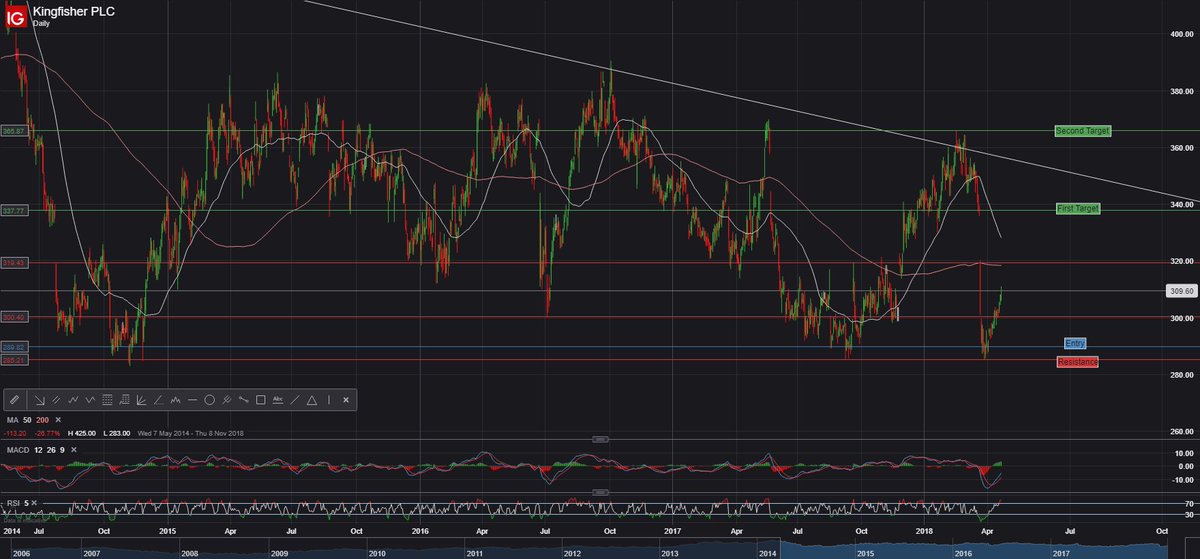Click the MA period value 200
1200x559 pixels.
point(43,420)
